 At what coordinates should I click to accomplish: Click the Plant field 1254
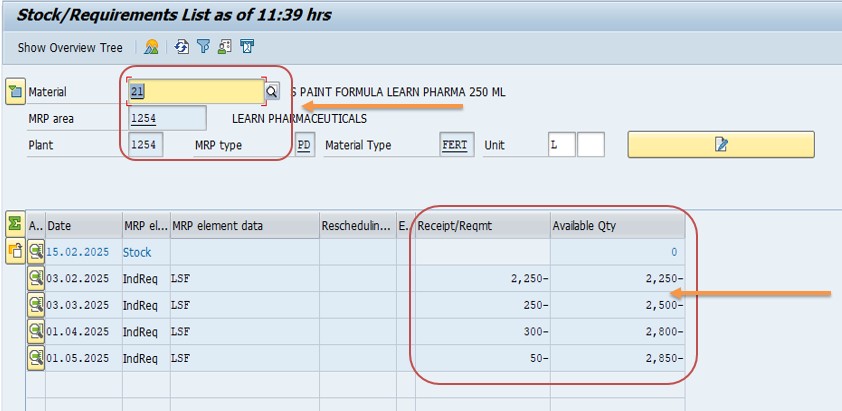[x=146, y=145]
